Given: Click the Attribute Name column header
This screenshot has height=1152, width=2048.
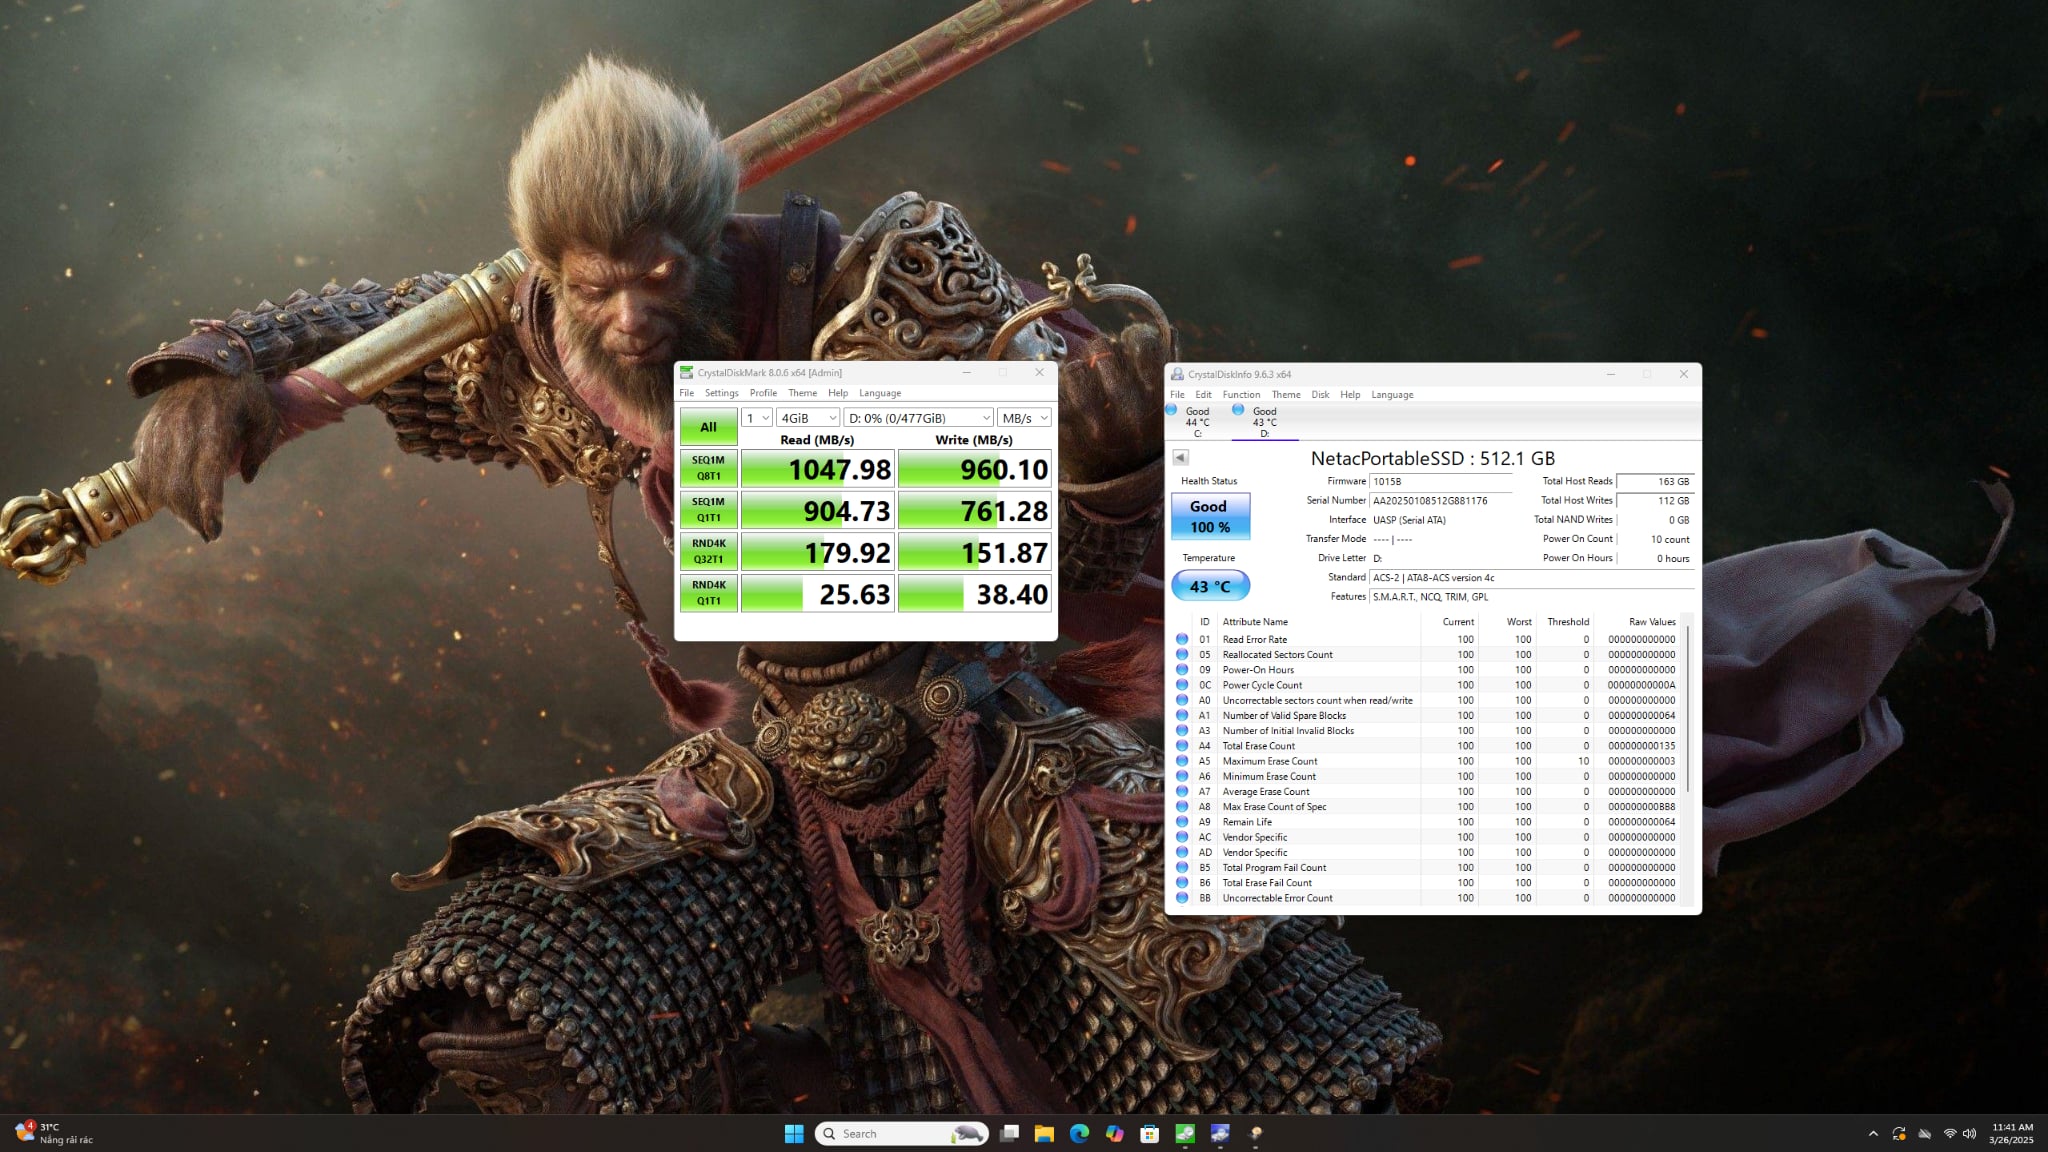Looking at the screenshot, I should click(1255, 622).
